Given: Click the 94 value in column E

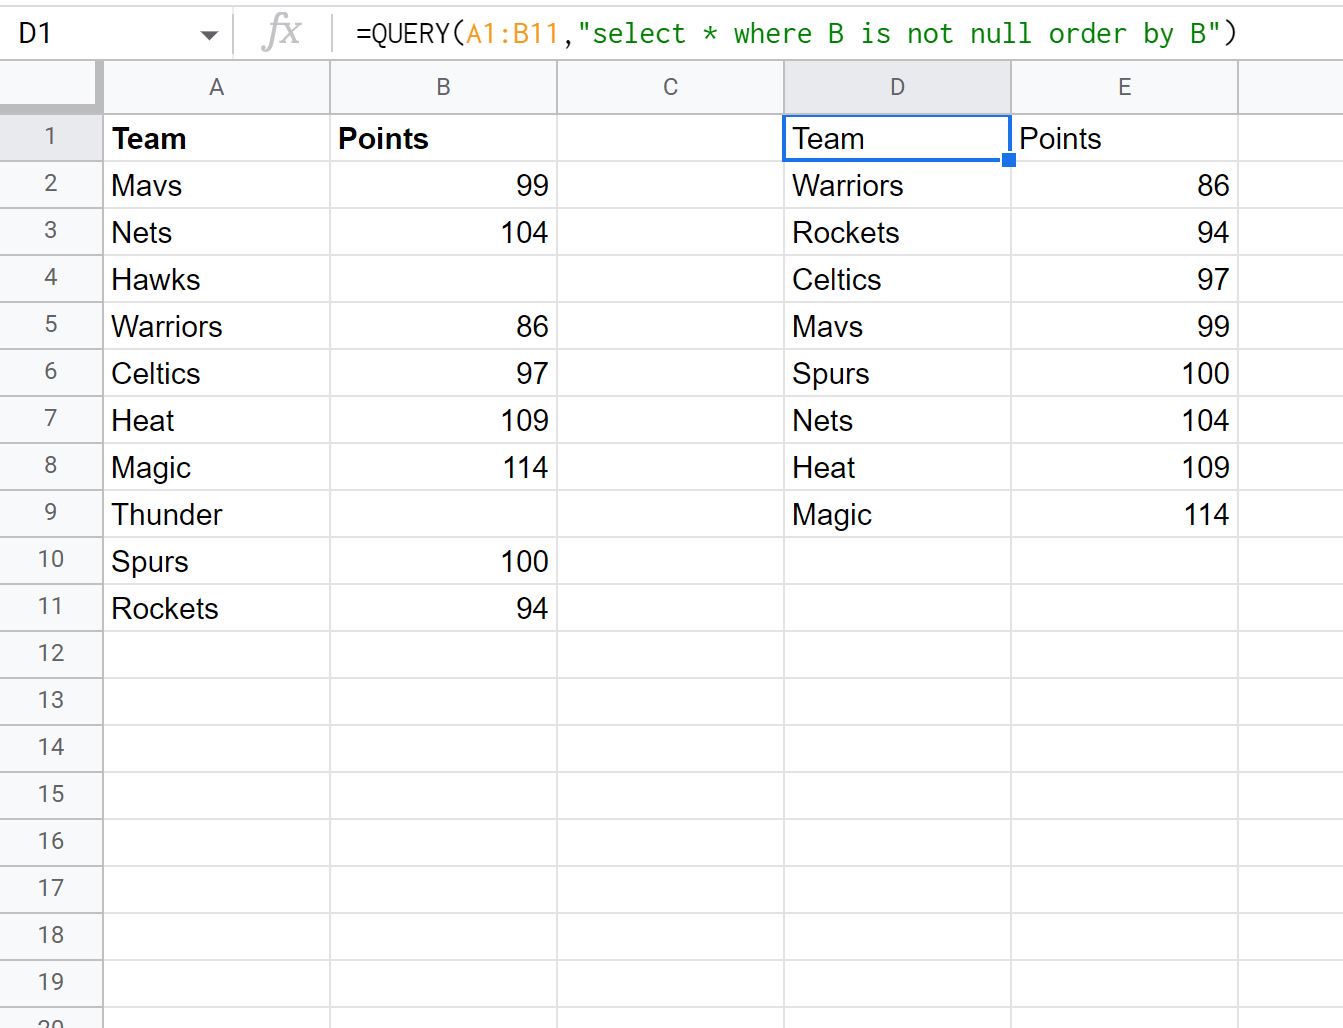Looking at the screenshot, I should (1124, 232).
